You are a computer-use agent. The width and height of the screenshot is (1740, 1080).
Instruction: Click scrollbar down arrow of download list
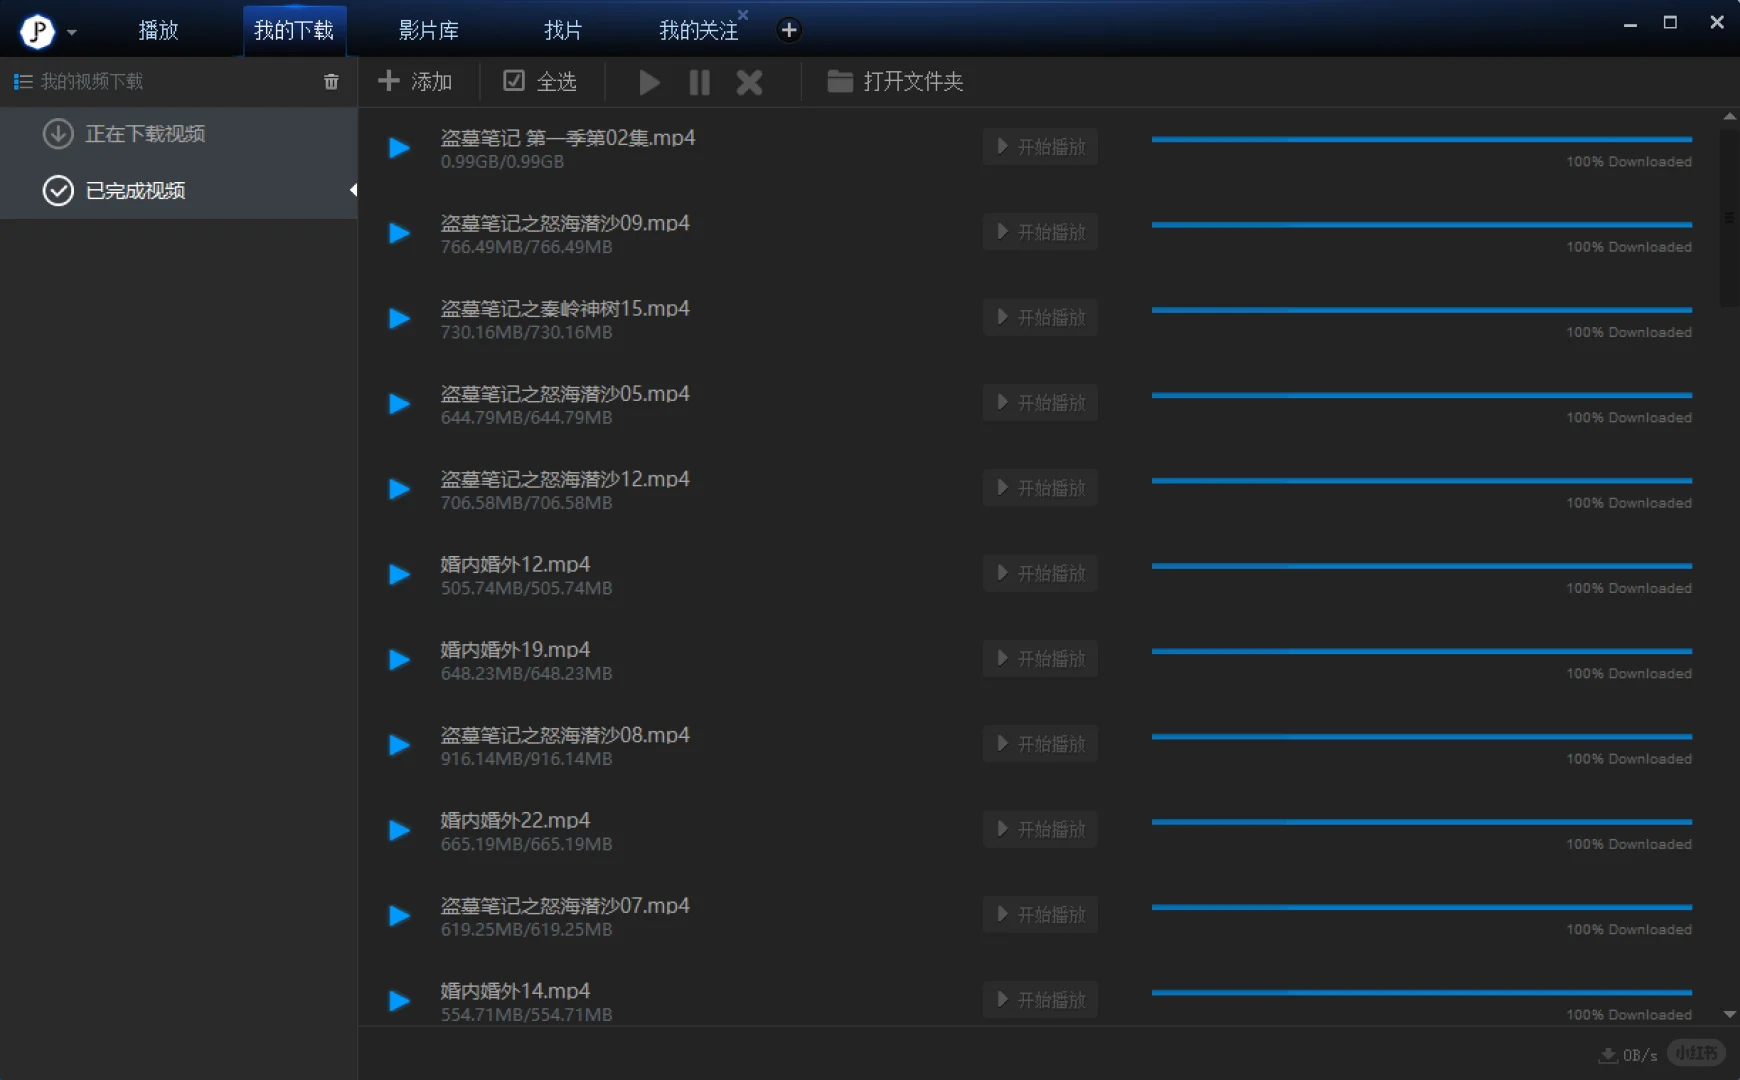(1730, 1014)
